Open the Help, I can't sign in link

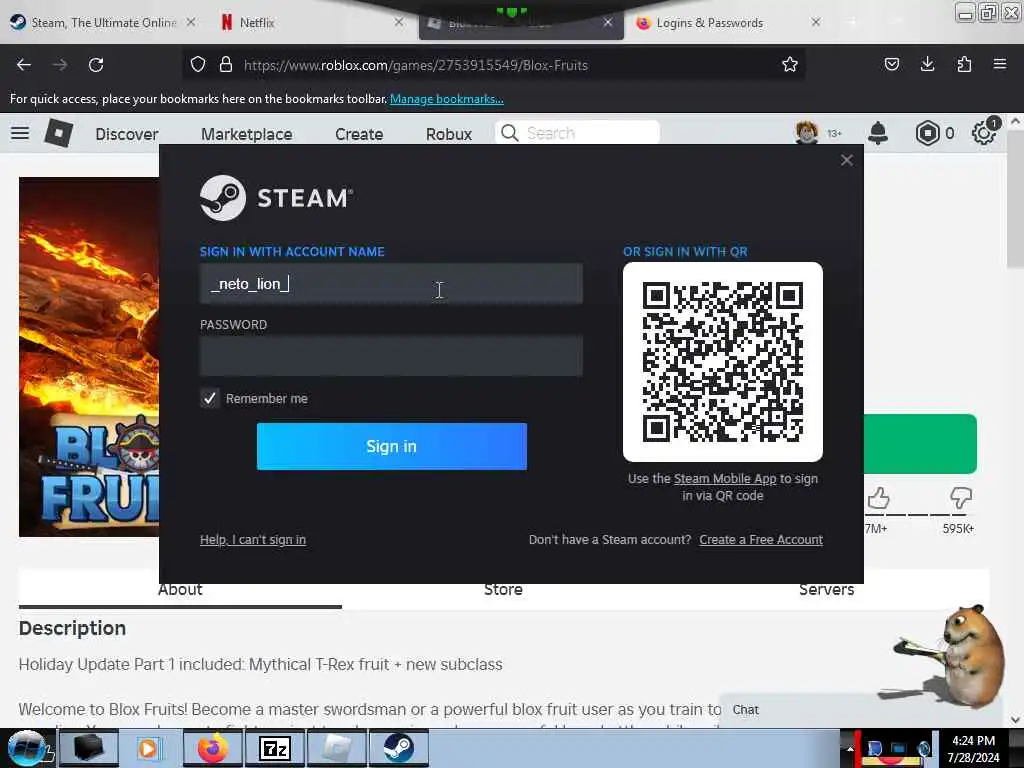(x=253, y=539)
